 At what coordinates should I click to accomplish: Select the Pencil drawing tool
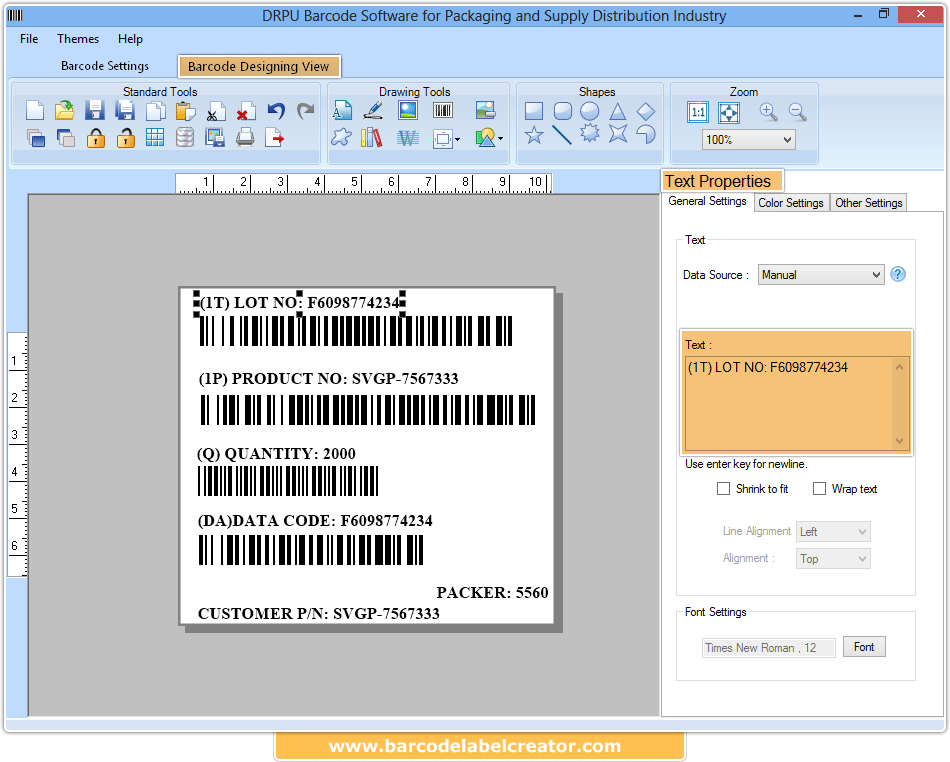click(373, 110)
